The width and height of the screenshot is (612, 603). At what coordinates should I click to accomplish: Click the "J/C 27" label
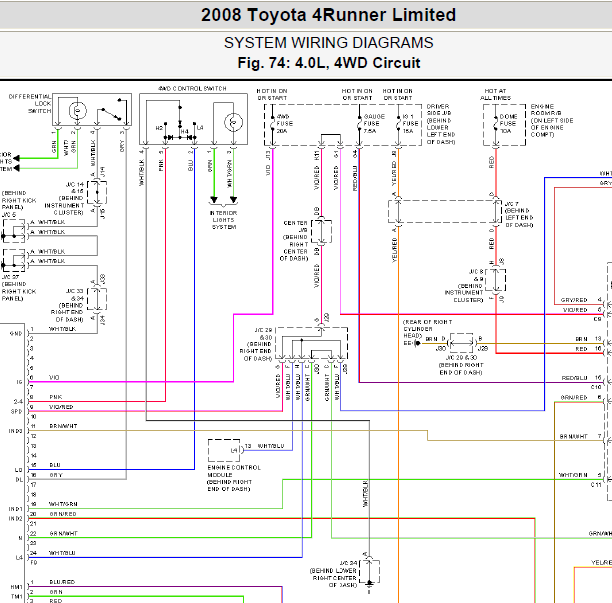point(10,277)
